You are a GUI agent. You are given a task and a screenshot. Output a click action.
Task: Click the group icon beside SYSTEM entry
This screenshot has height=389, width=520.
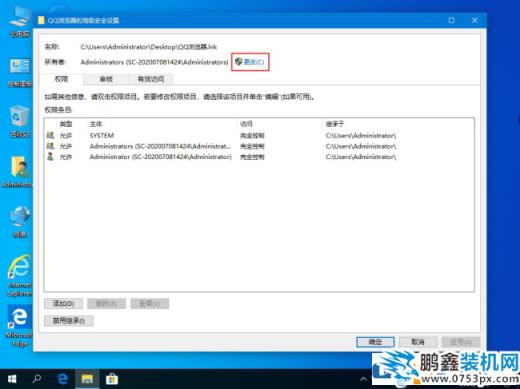click(50, 135)
